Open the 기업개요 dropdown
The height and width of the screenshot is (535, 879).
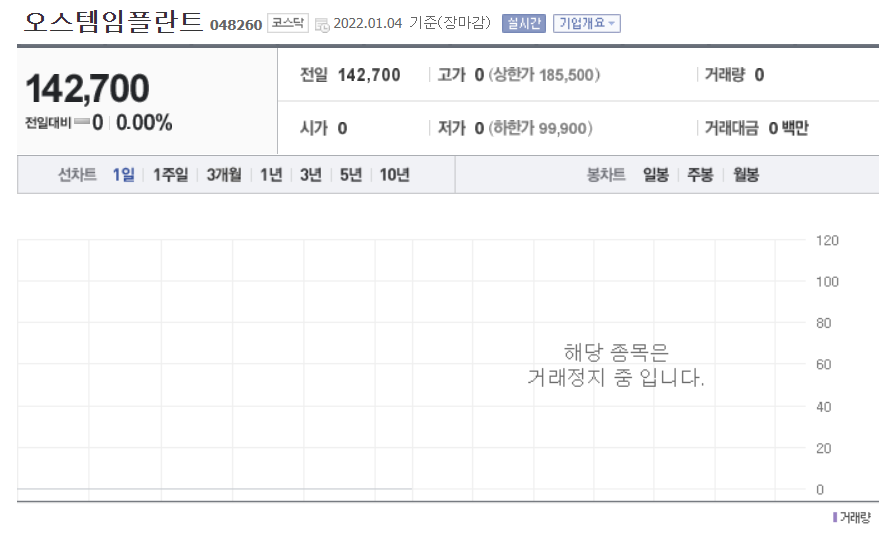tap(587, 24)
